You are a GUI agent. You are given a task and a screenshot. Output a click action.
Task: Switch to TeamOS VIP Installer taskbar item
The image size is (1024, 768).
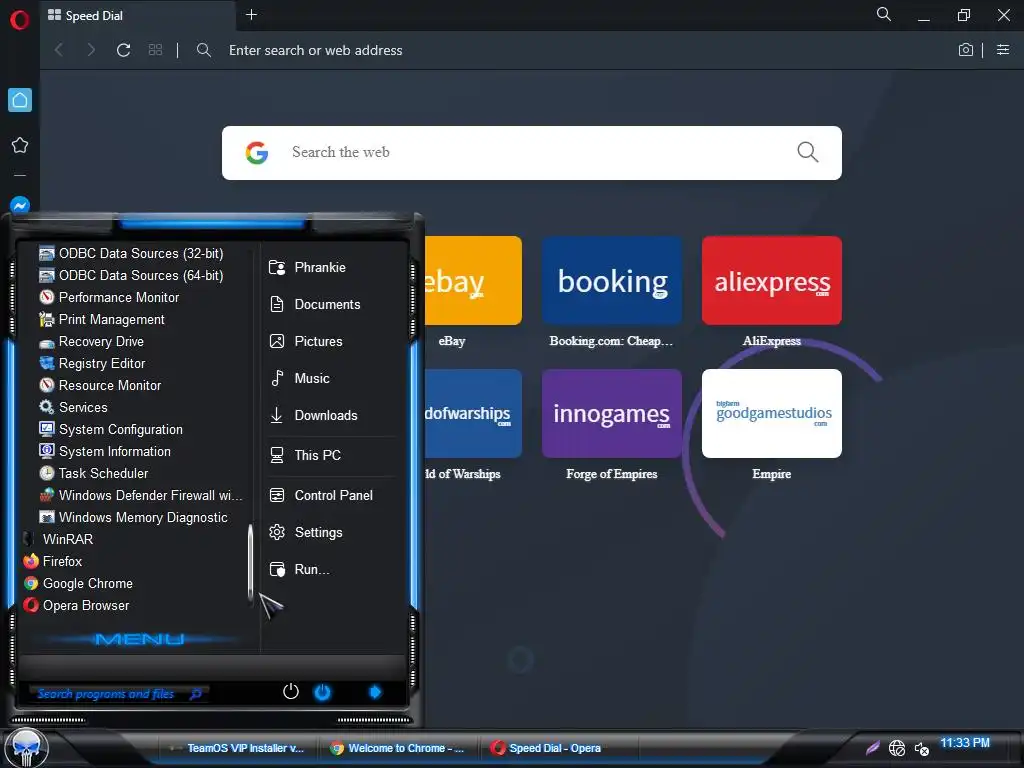(237, 748)
